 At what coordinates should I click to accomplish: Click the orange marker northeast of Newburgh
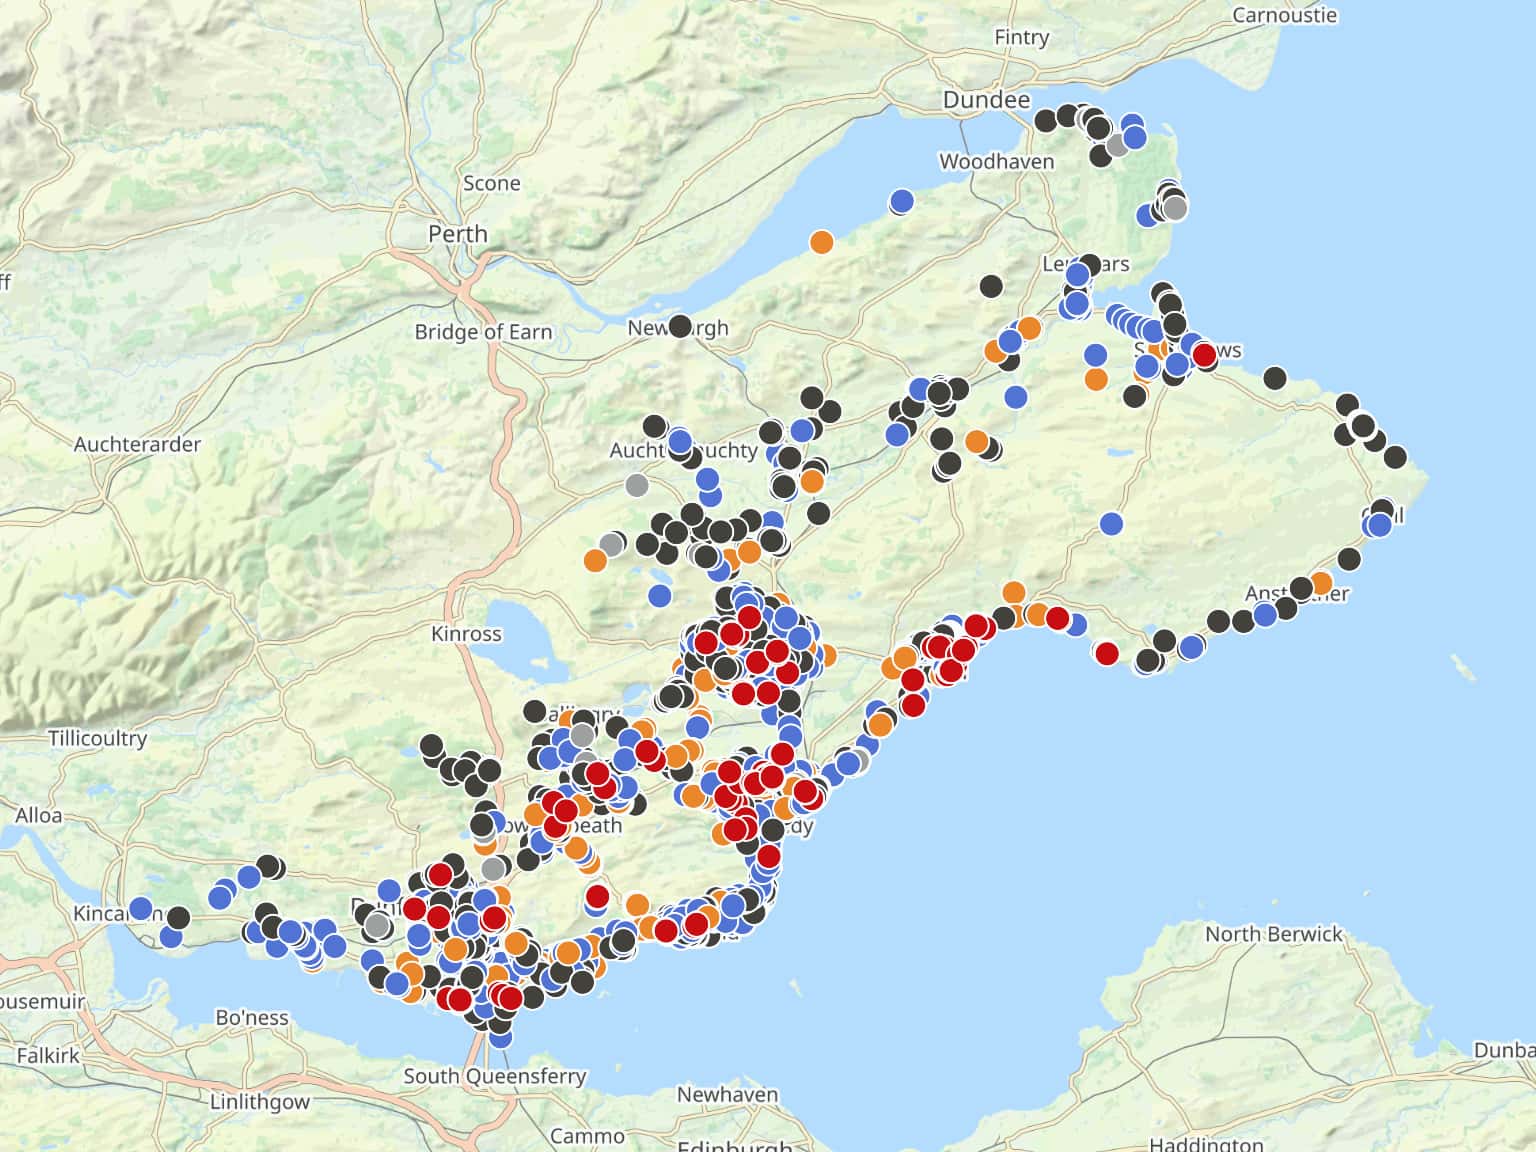(x=821, y=242)
